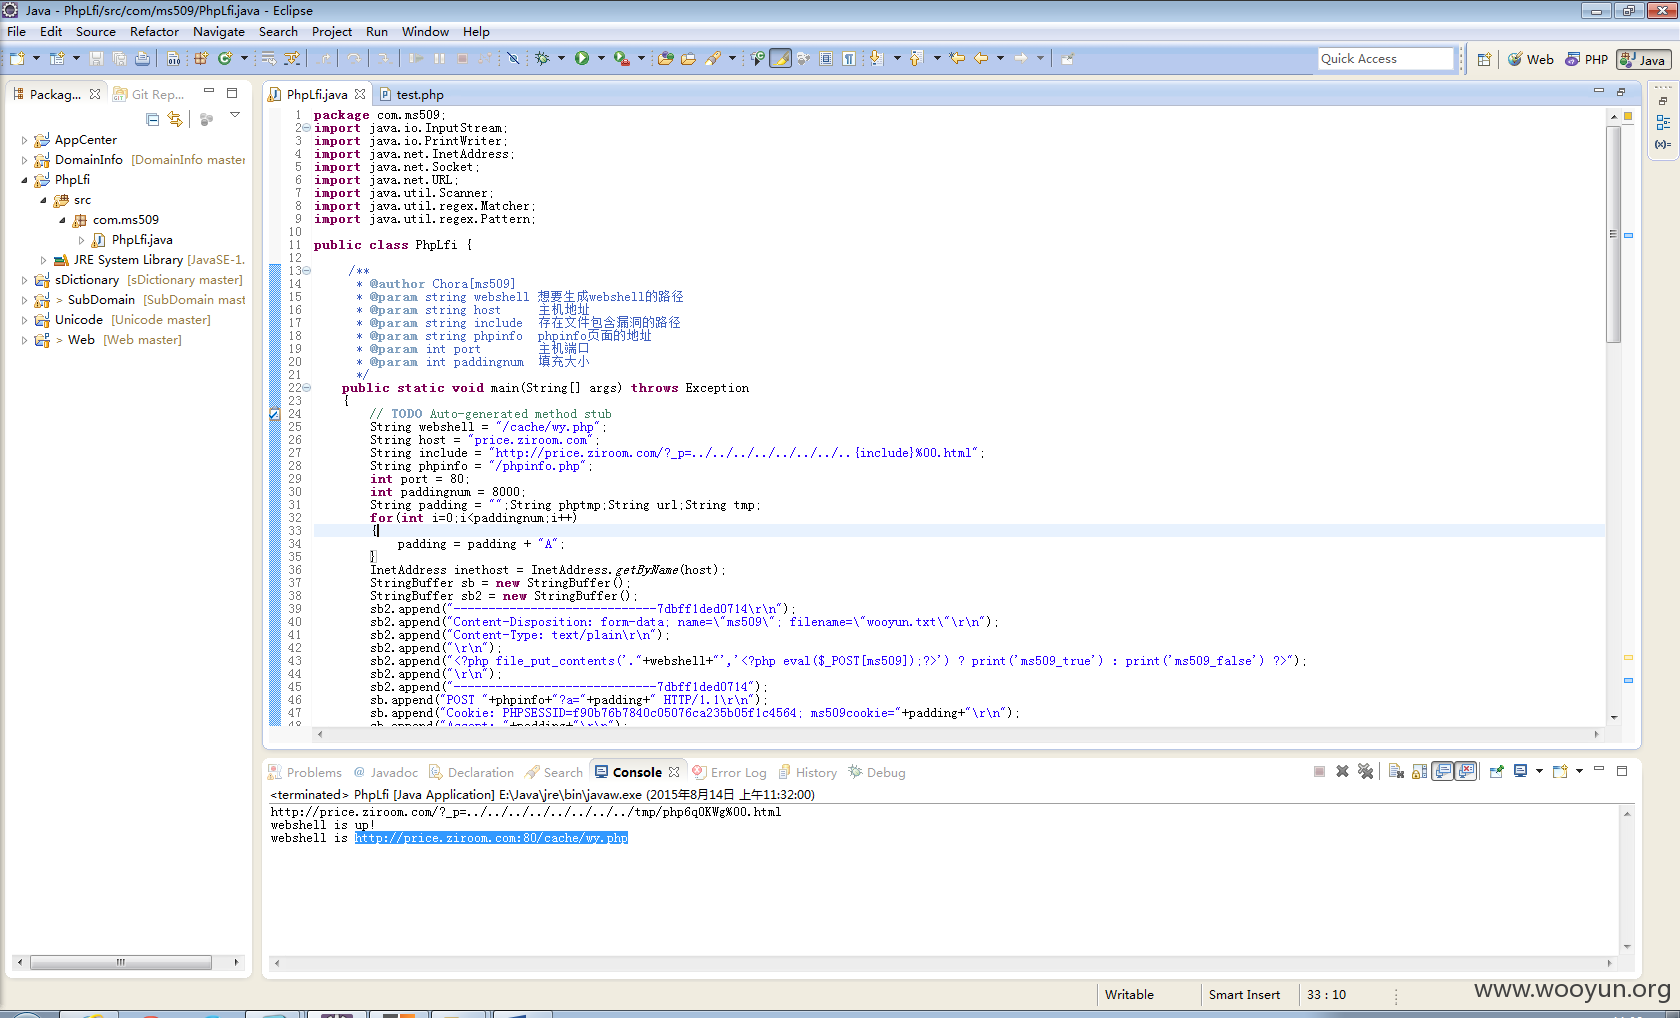Screen dimensions: 1680x1018
Task: Click the Quick Access input field
Action: click(1385, 59)
